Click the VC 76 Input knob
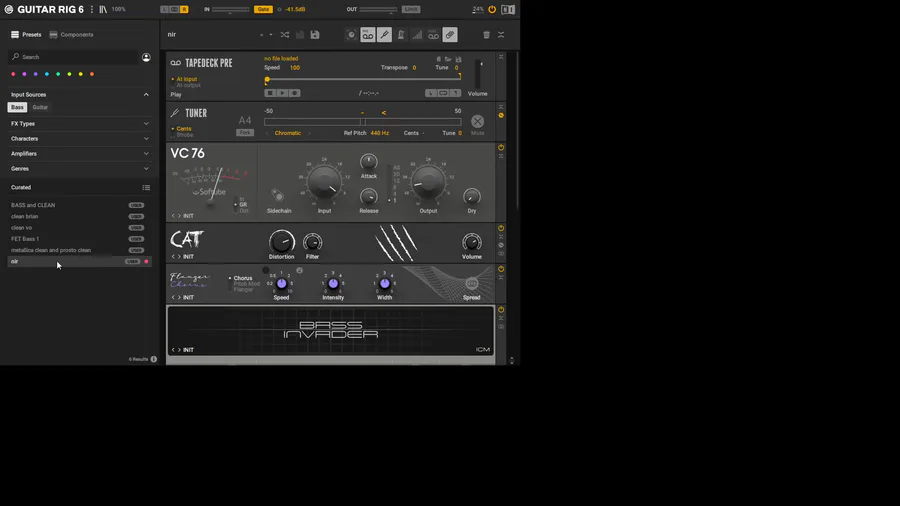Image resolution: width=900 pixels, height=506 pixels. click(x=324, y=182)
